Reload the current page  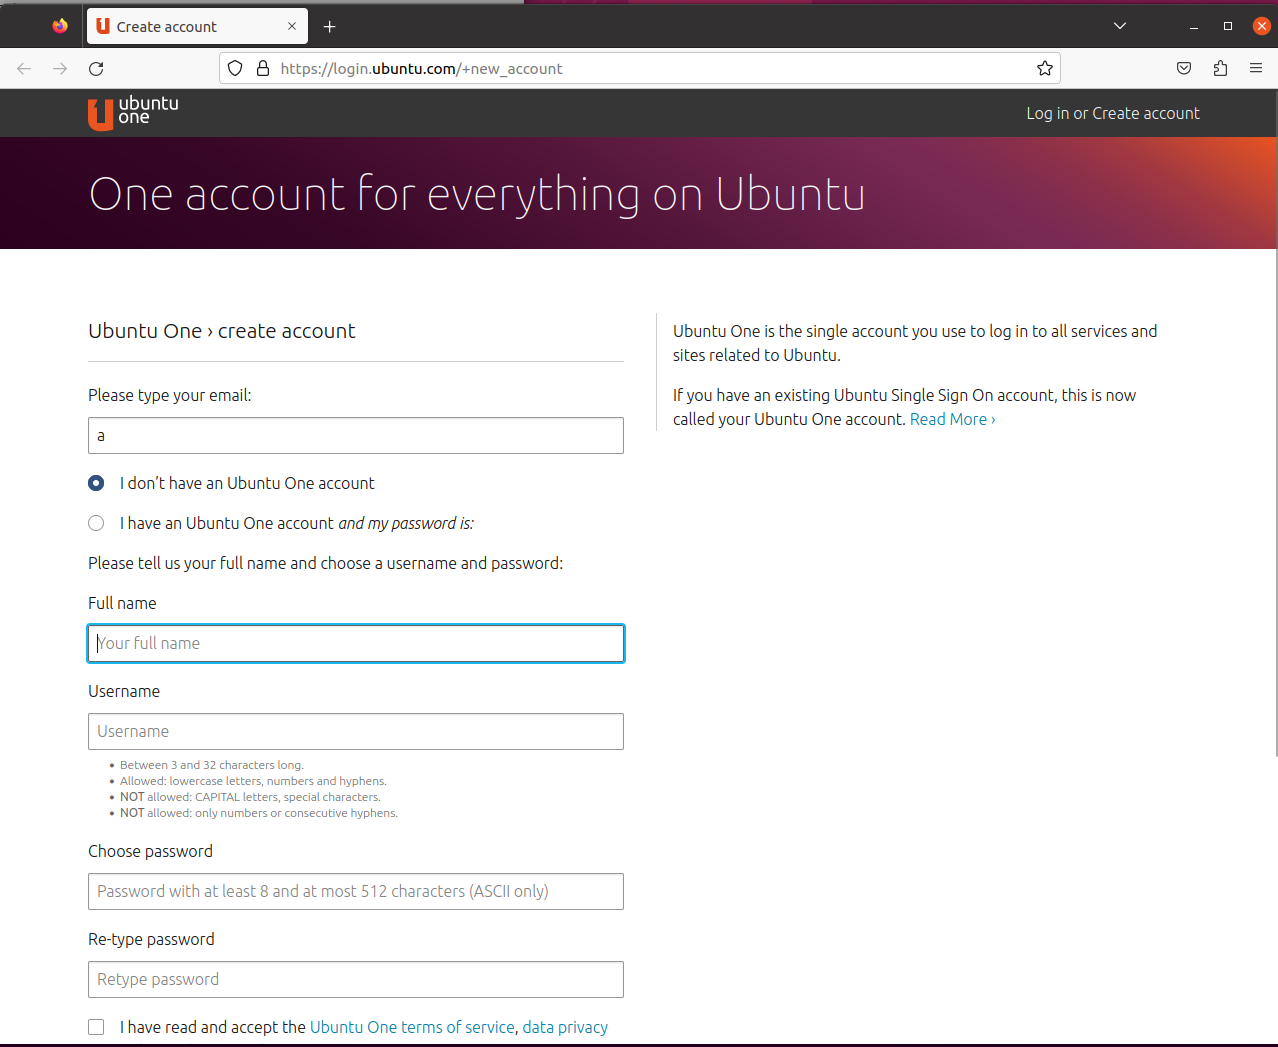tap(96, 68)
